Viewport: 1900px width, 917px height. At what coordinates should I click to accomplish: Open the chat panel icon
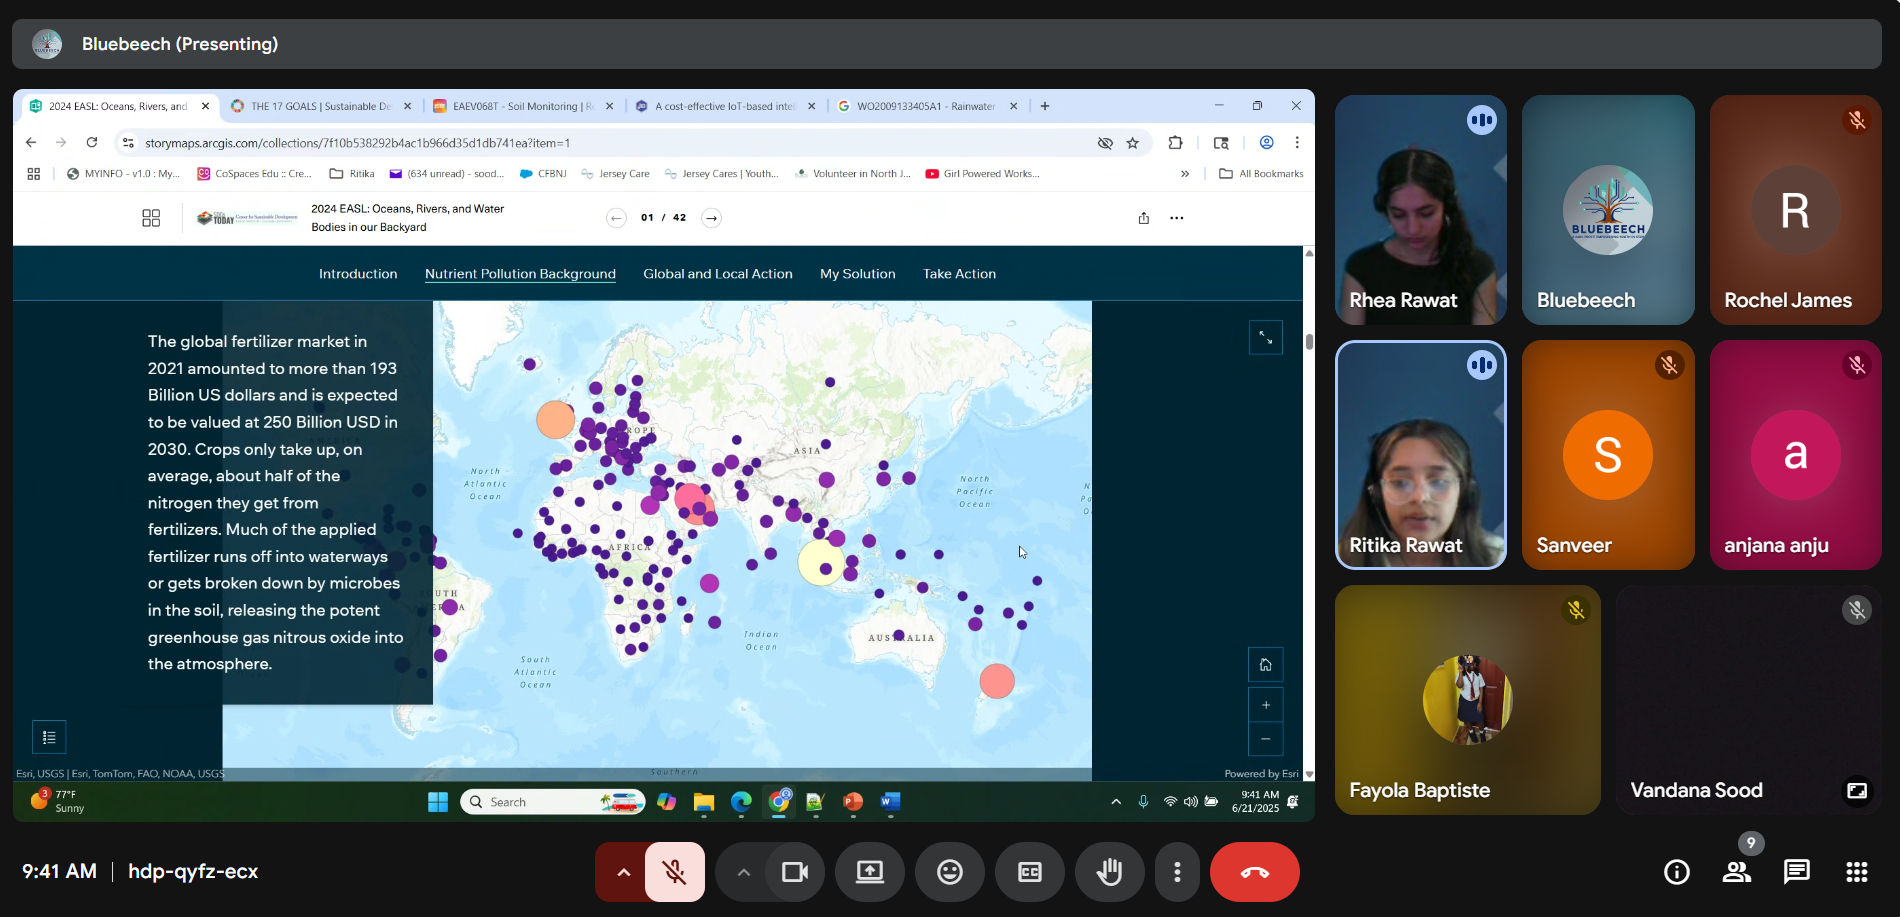pyautogui.click(x=1796, y=872)
